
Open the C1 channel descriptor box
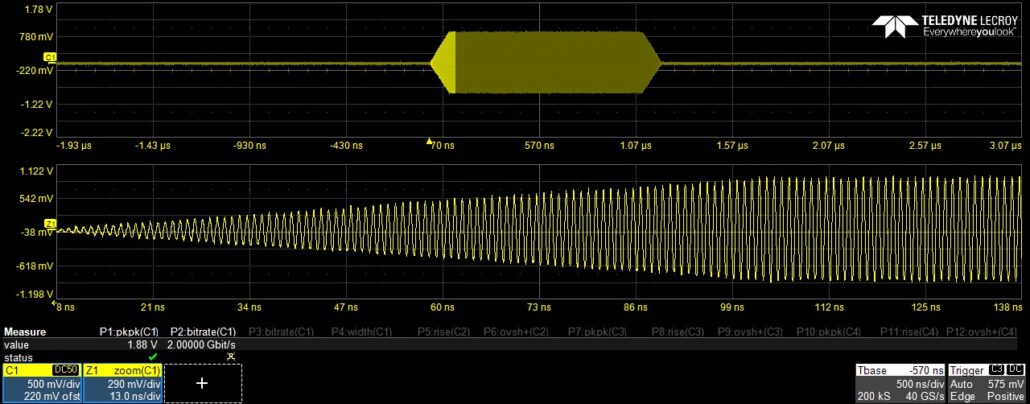(41, 382)
